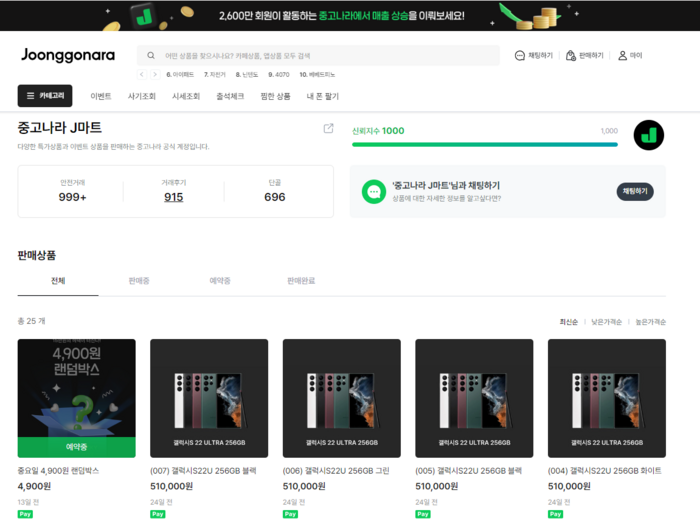Screen dimensions: 700x532
Task: Select trending keyword 9. 4070
Action: click(279, 75)
